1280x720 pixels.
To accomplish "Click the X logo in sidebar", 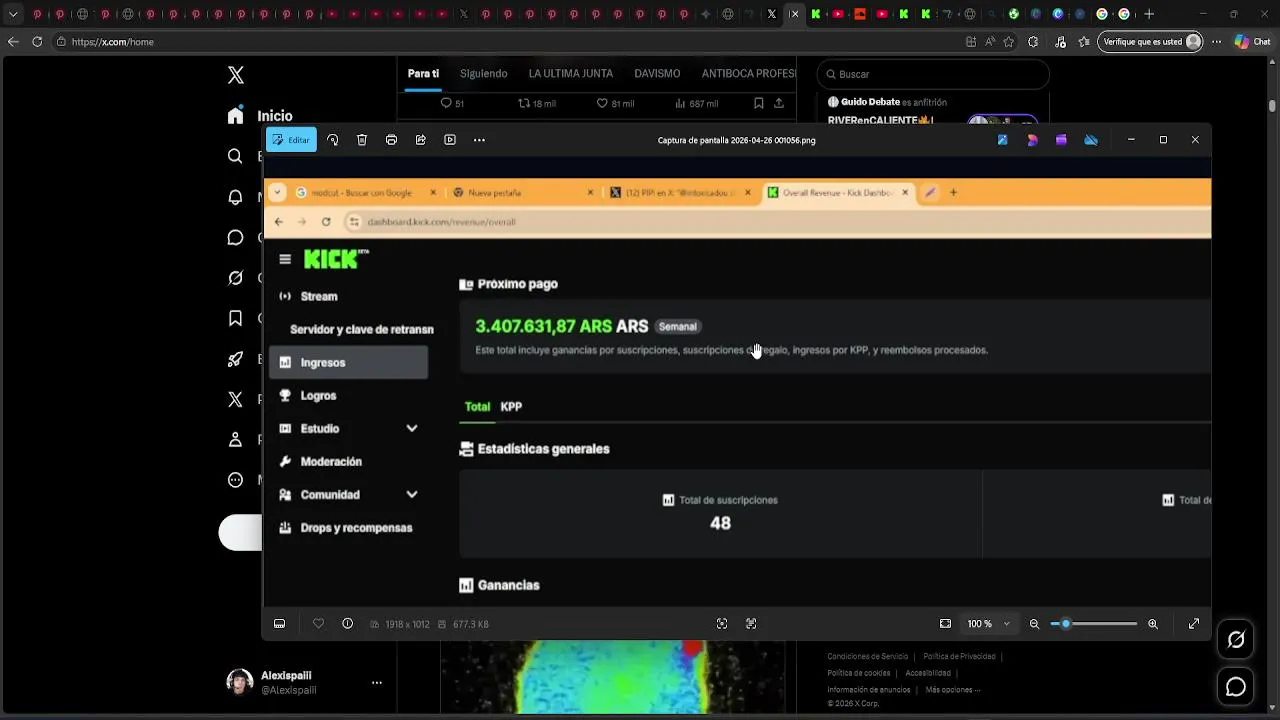I will coord(236,75).
